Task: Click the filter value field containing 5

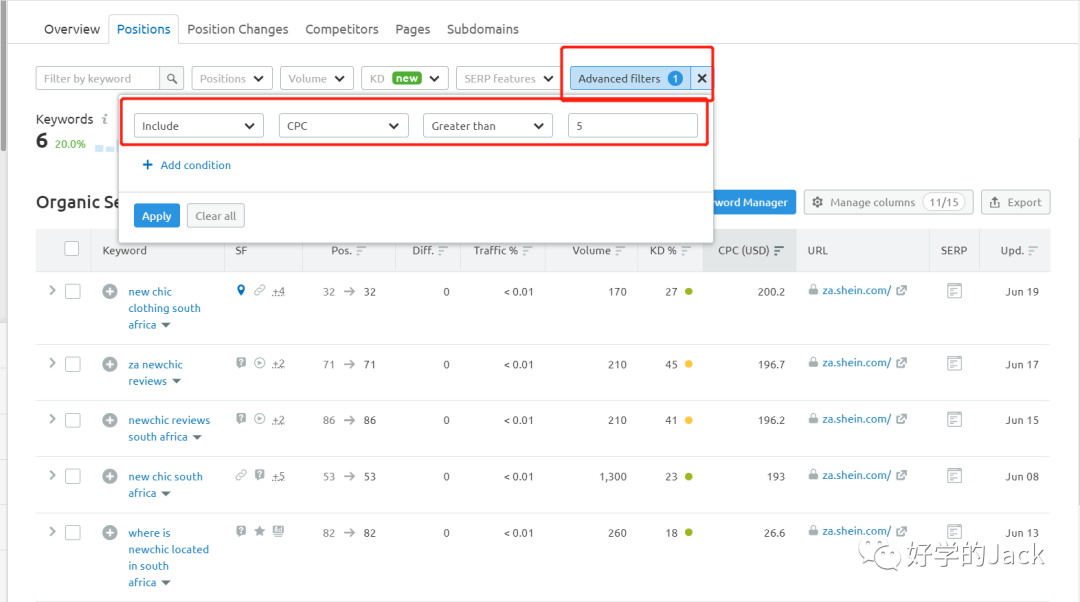Action: [632, 126]
